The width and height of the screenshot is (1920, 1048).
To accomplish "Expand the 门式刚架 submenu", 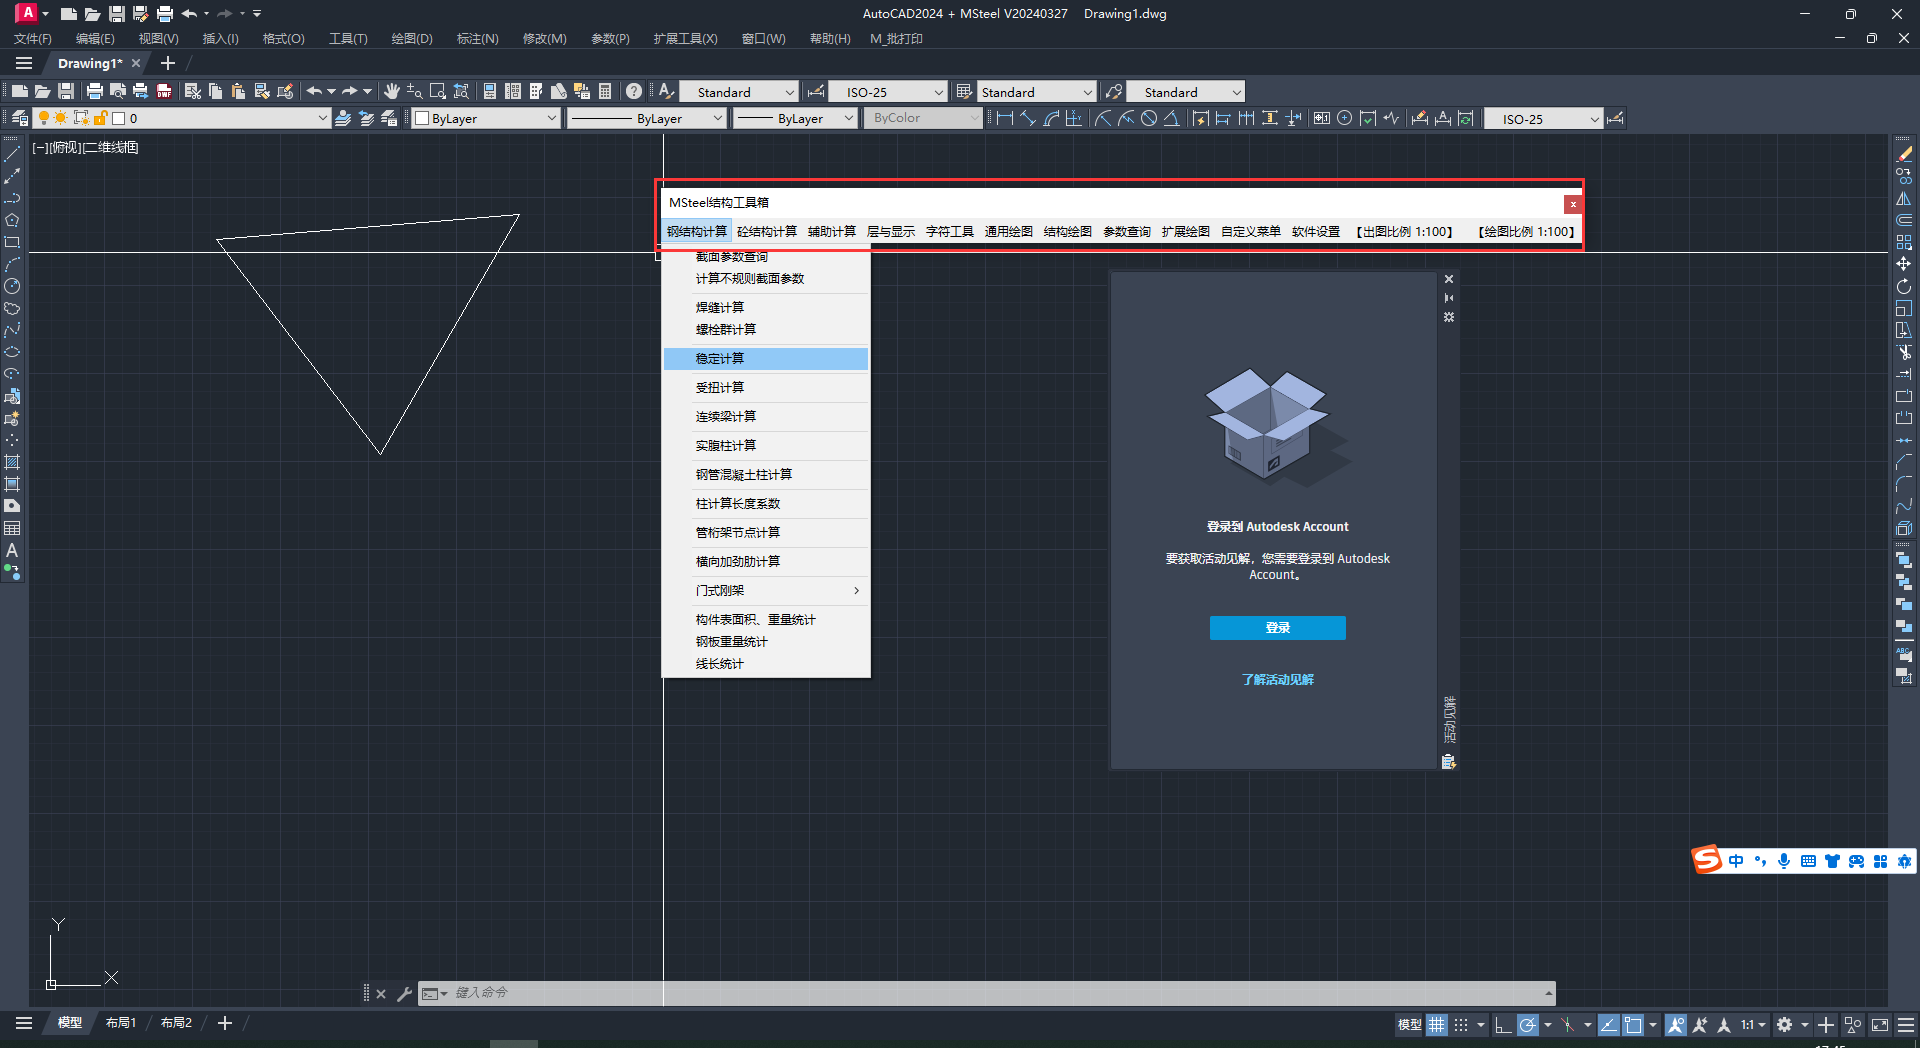I will 766,591.
